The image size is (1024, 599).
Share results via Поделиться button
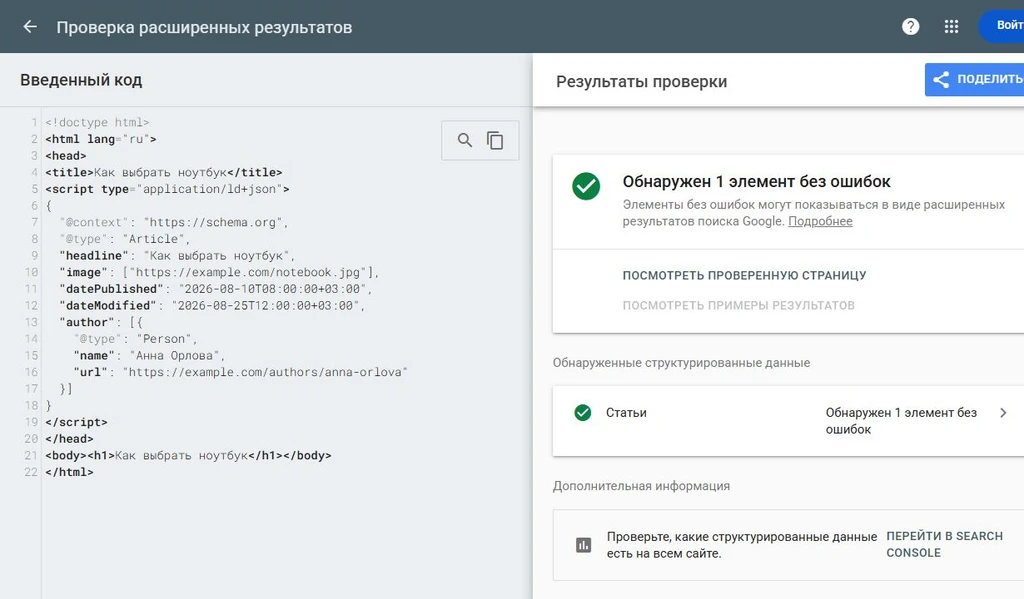(975, 79)
